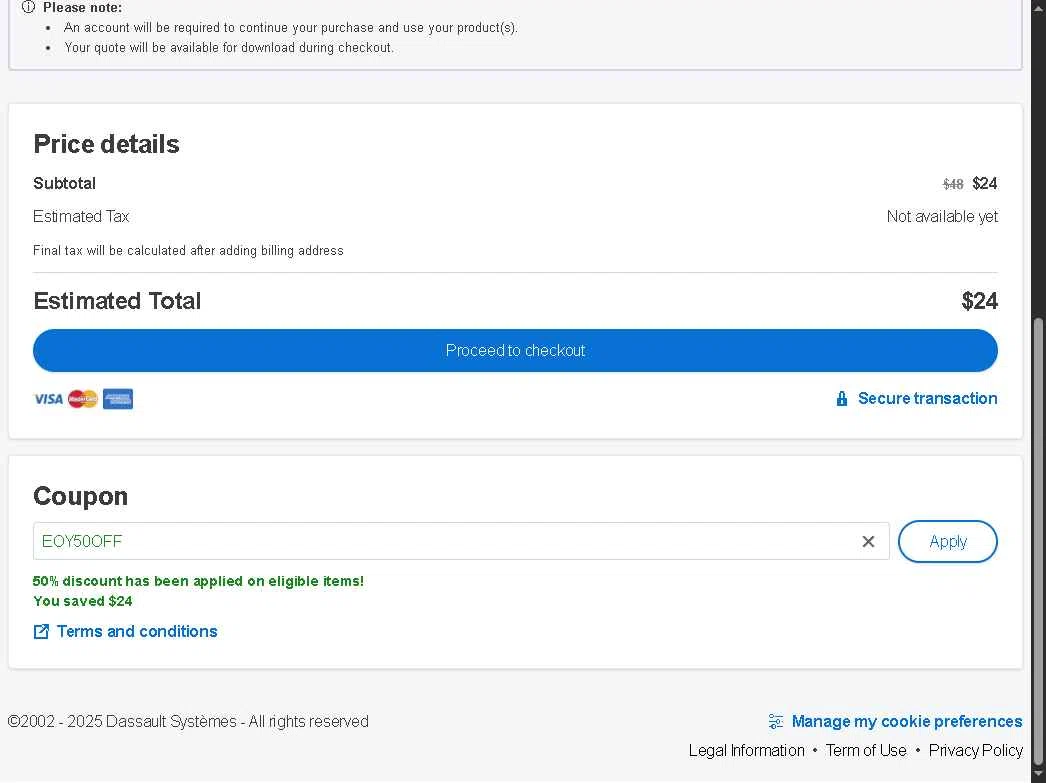
Task: Open the Term of Use link
Action: click(x=866, y=750)
